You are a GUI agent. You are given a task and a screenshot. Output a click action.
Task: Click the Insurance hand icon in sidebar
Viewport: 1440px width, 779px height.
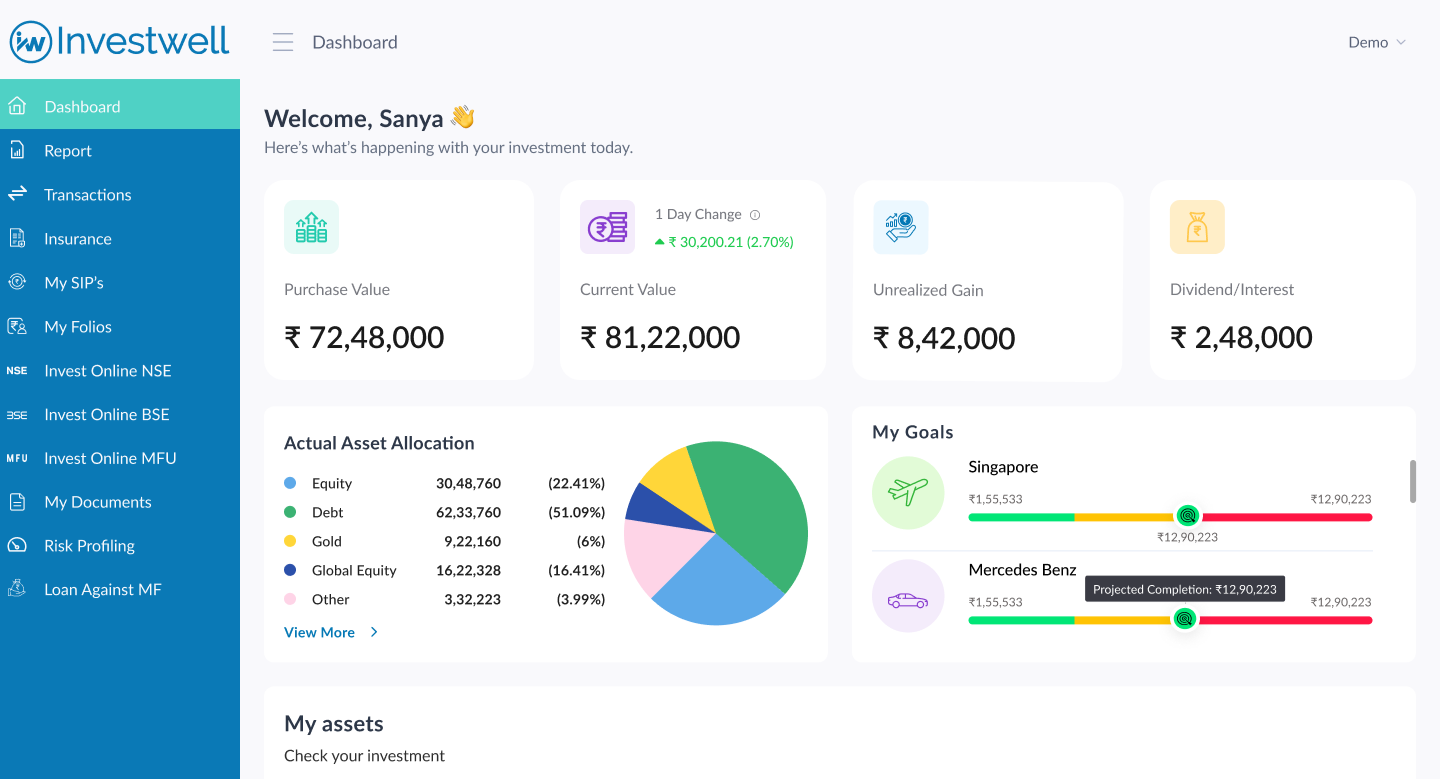click(x=17, y=238)
